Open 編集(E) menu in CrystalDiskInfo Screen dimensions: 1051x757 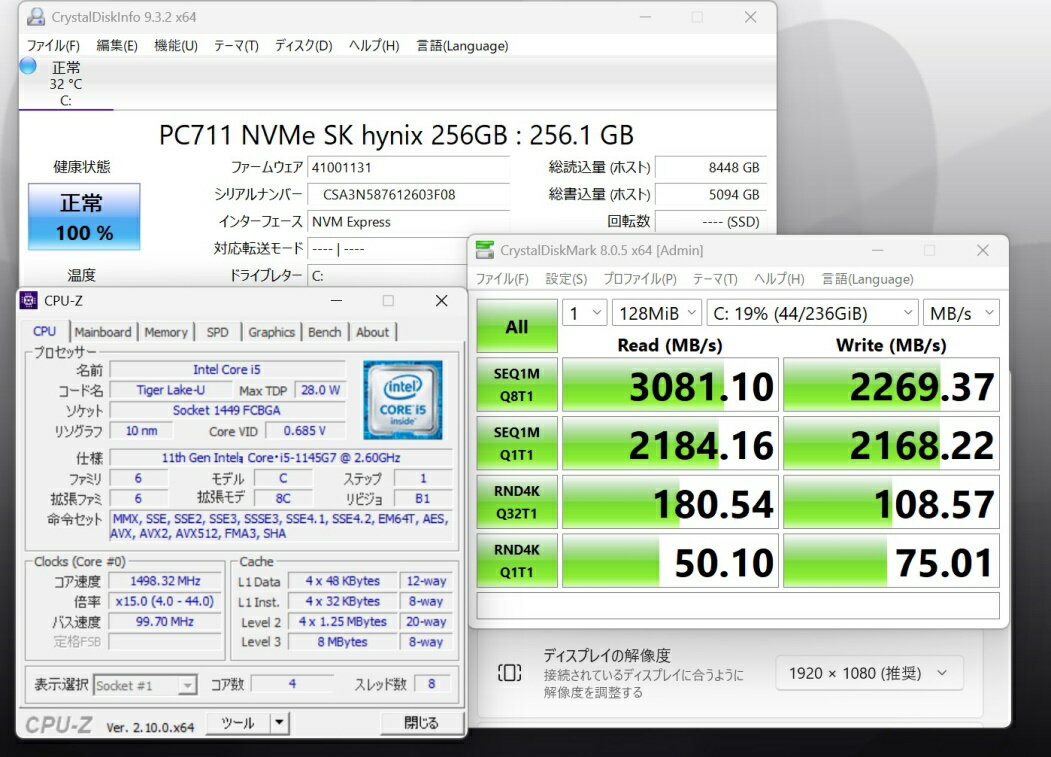(117, 46)
